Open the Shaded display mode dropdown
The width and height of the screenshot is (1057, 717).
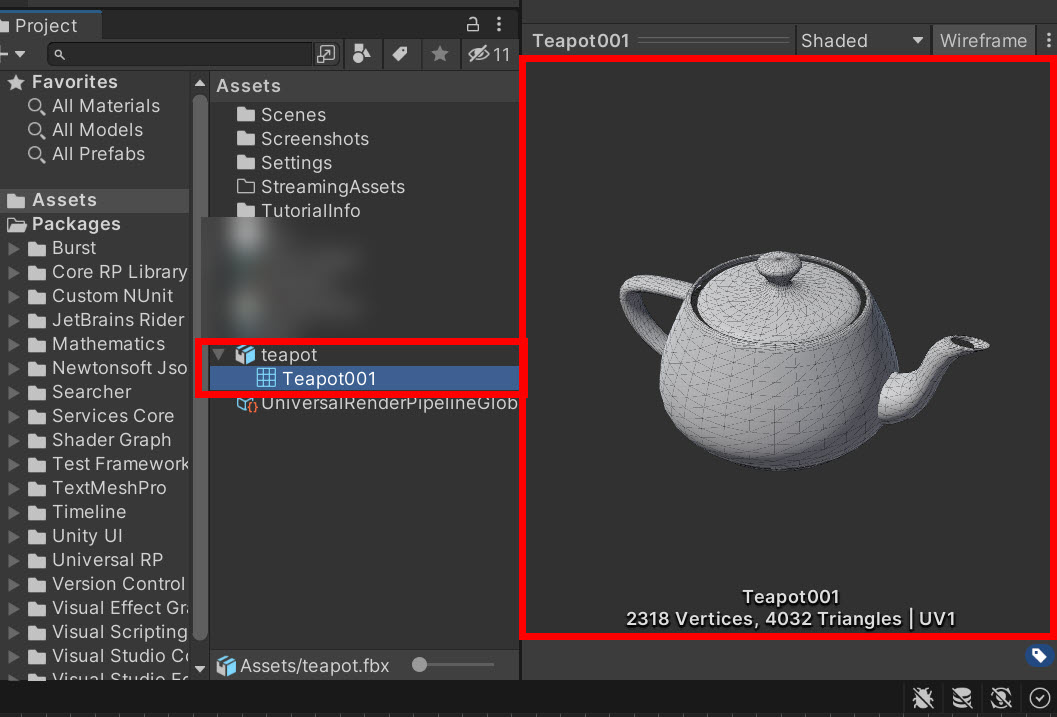coord(862,41)
